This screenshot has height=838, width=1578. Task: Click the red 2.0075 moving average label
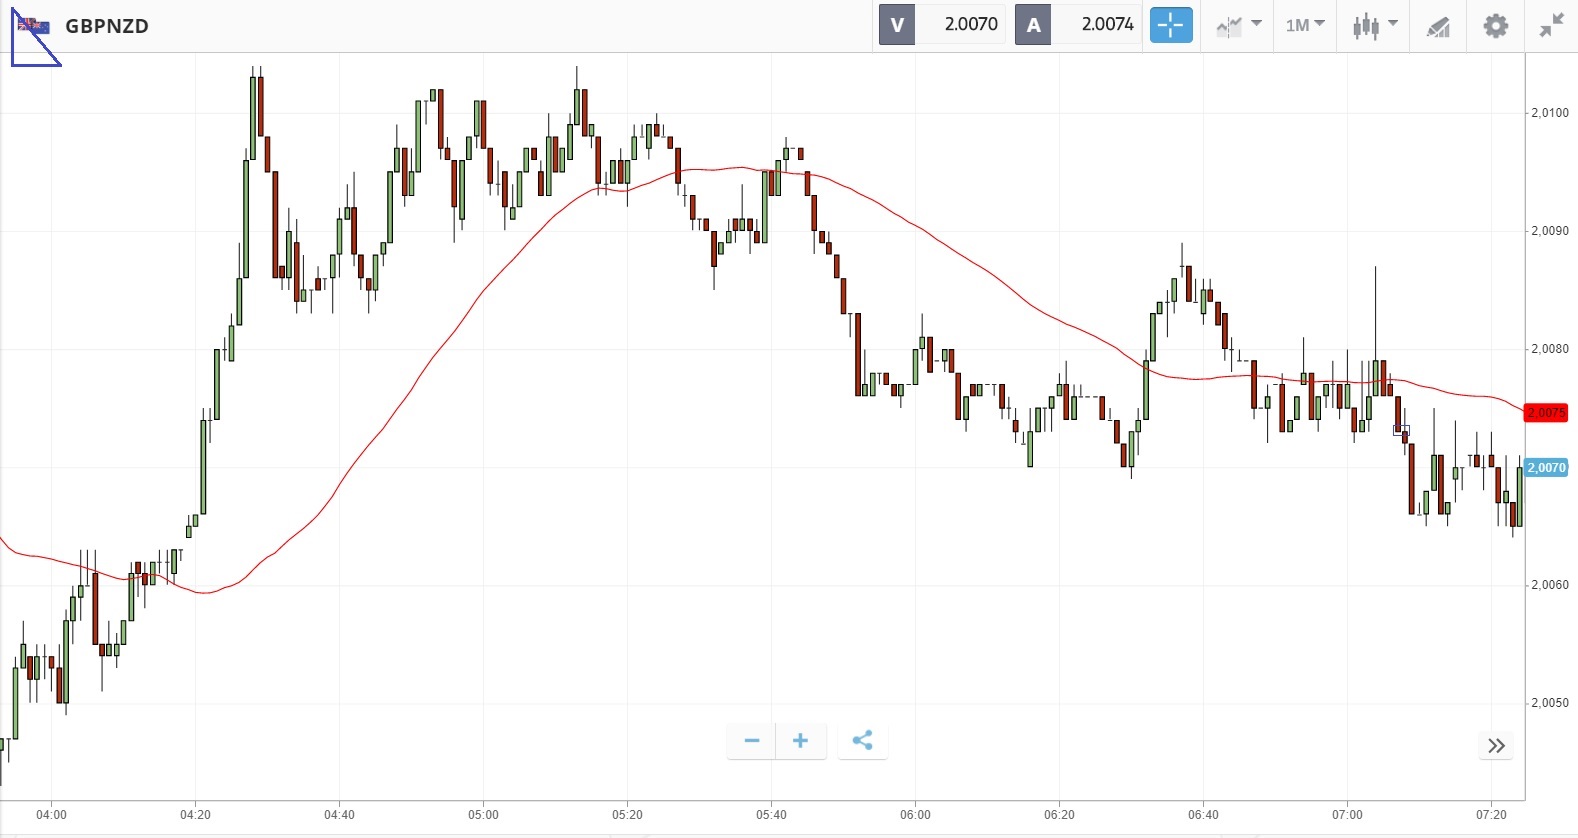click(1546, 413)
